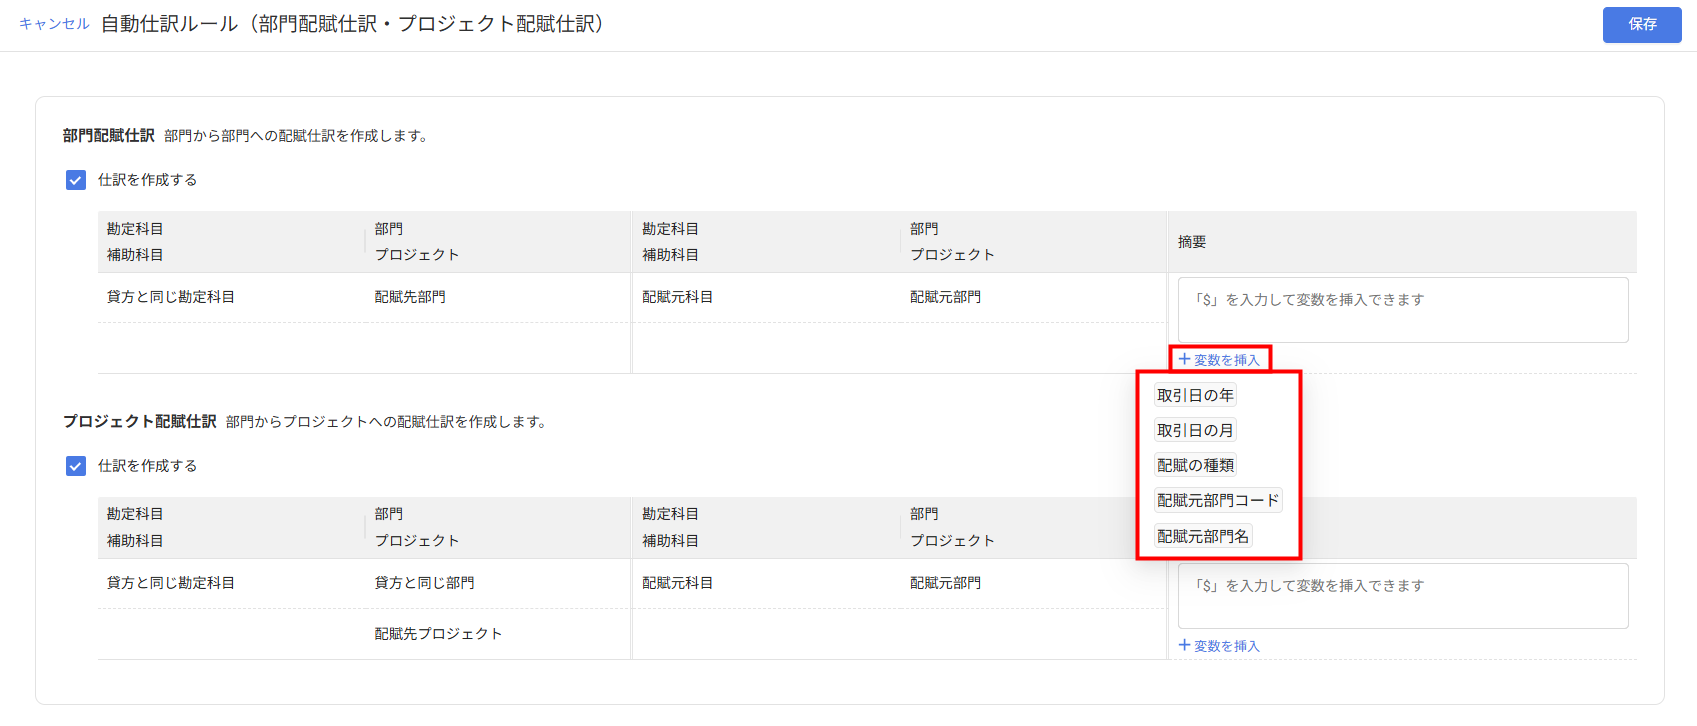Click the 貸方と同じ部門 cell

click(424, 583)
